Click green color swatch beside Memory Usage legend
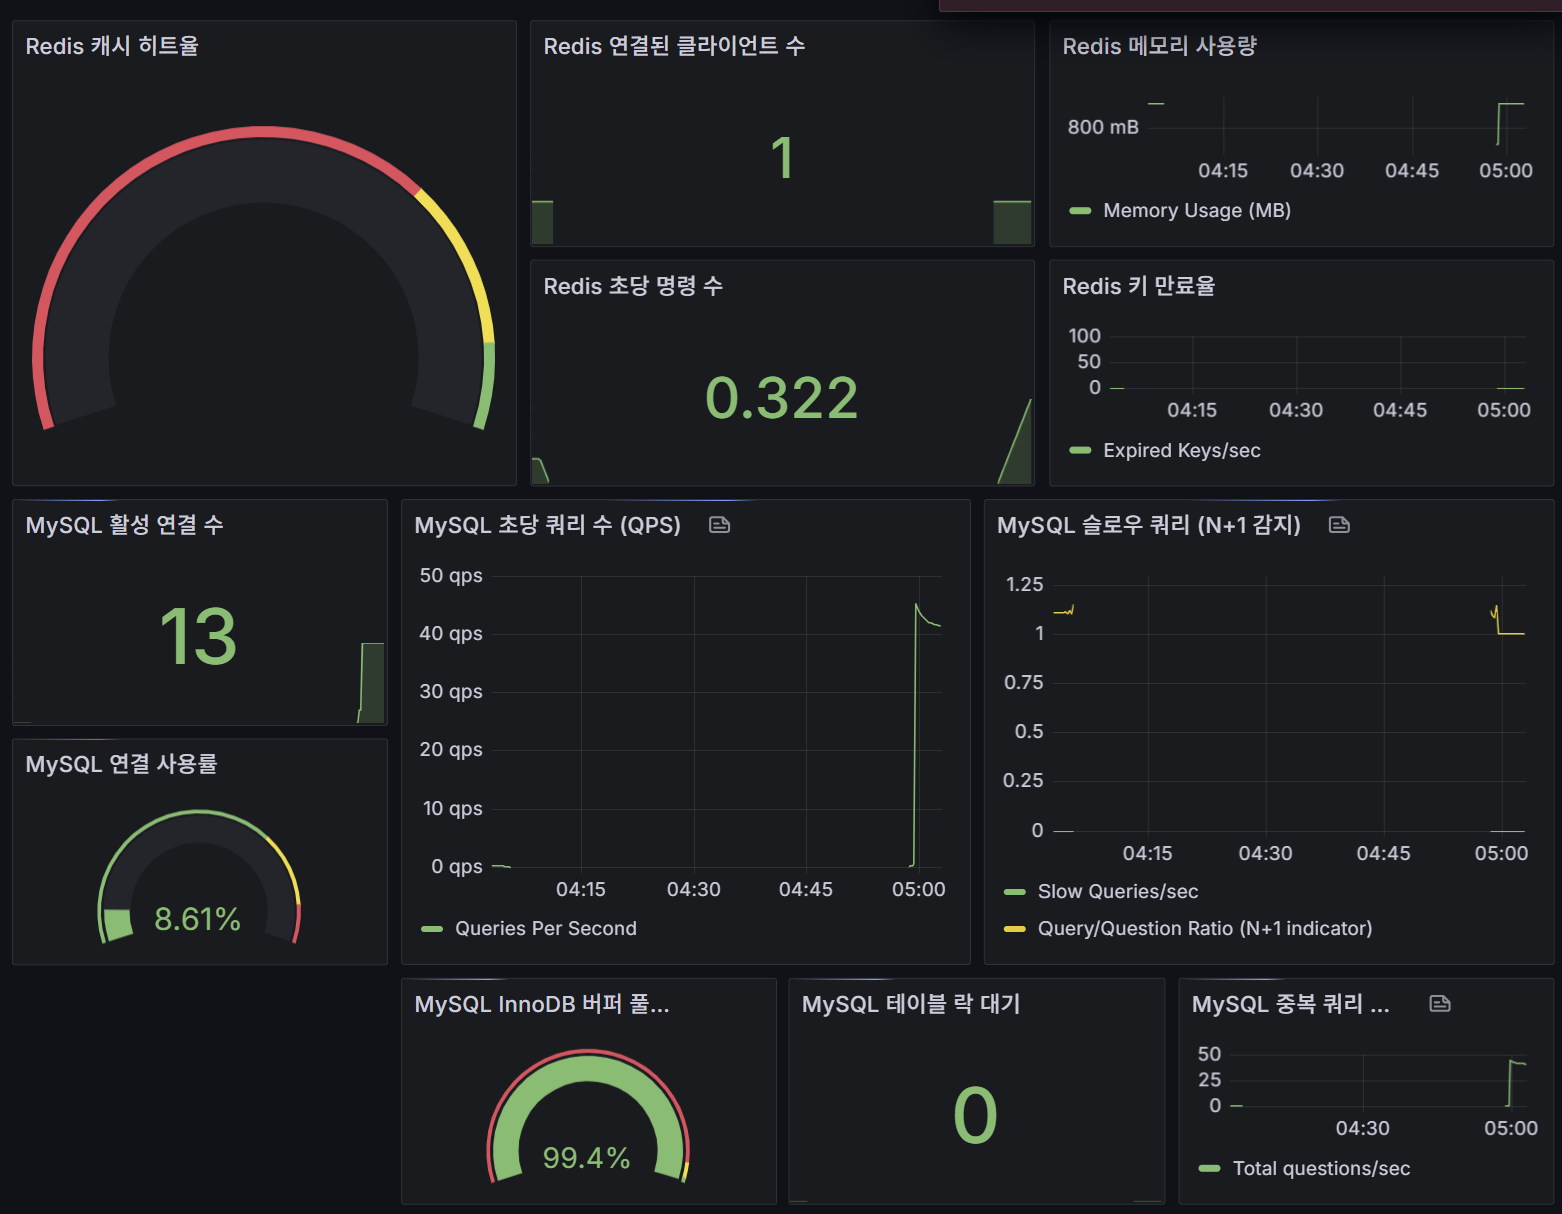This screenshot has width=1562, height=1214. (1080, 211)
